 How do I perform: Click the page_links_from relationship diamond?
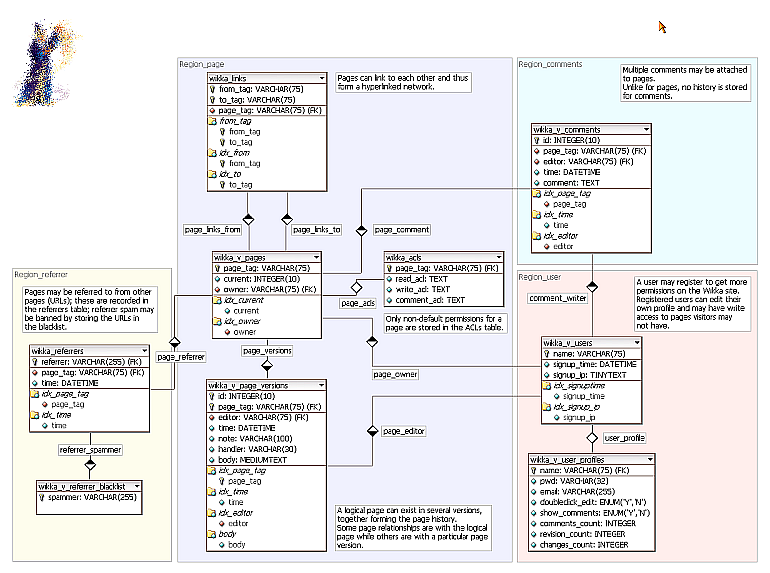click(x=248, y=219)
